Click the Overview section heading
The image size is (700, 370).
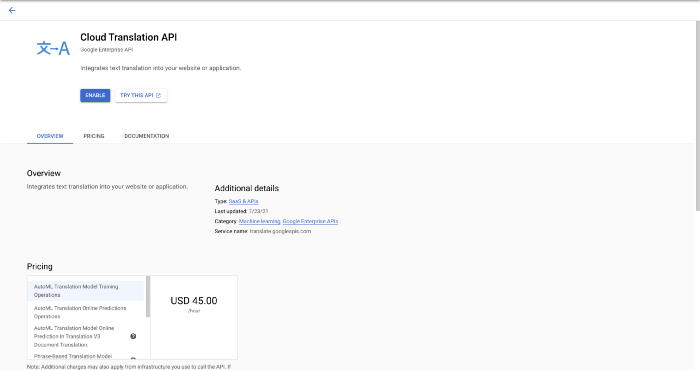coord(44,173)
